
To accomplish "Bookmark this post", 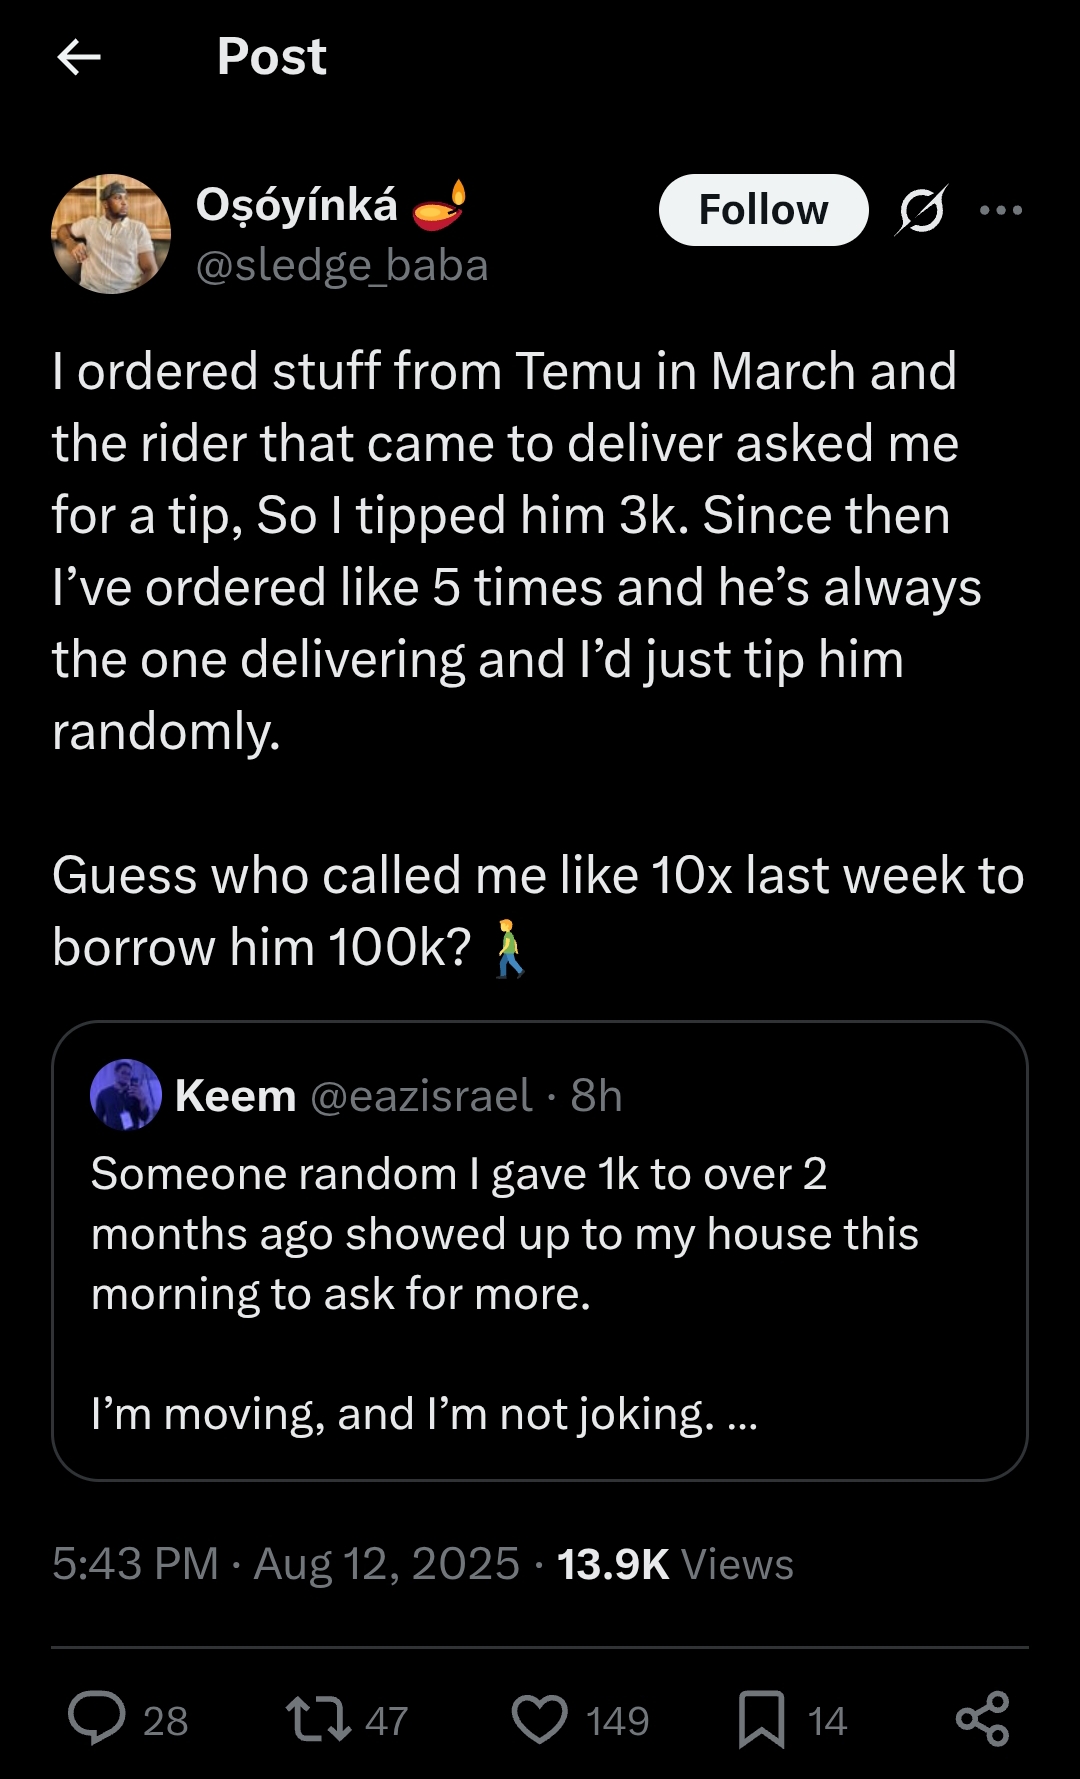I will coord(761,1720).
